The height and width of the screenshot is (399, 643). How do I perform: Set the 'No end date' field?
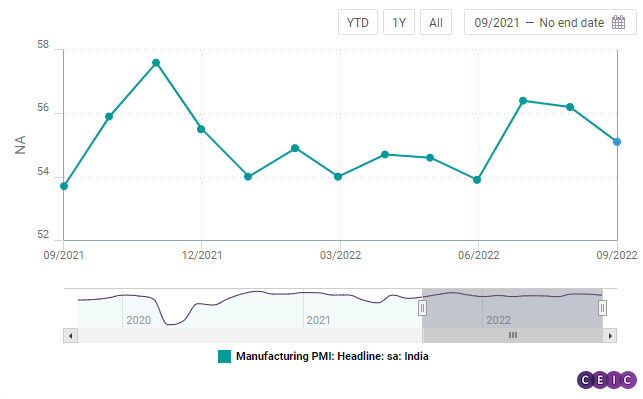(x=571, y=23)
